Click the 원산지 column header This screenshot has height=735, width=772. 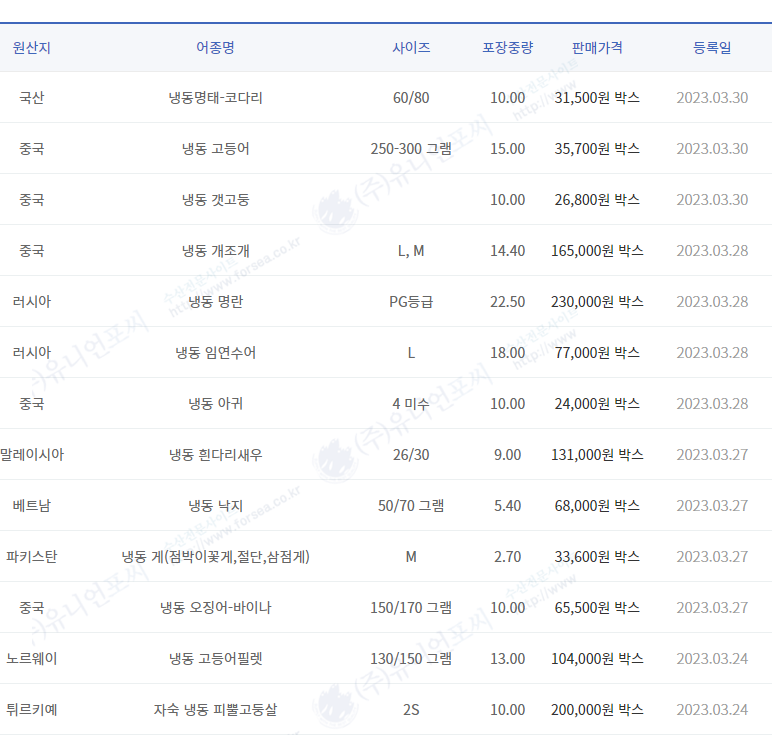(x=32, y=48)
